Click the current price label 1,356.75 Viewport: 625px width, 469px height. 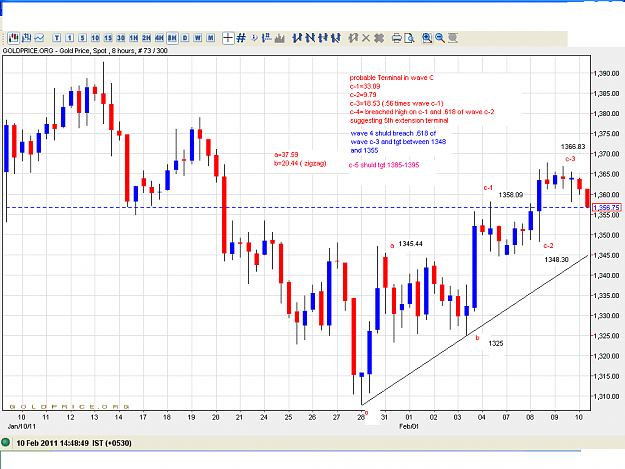(x=607, y=208)
